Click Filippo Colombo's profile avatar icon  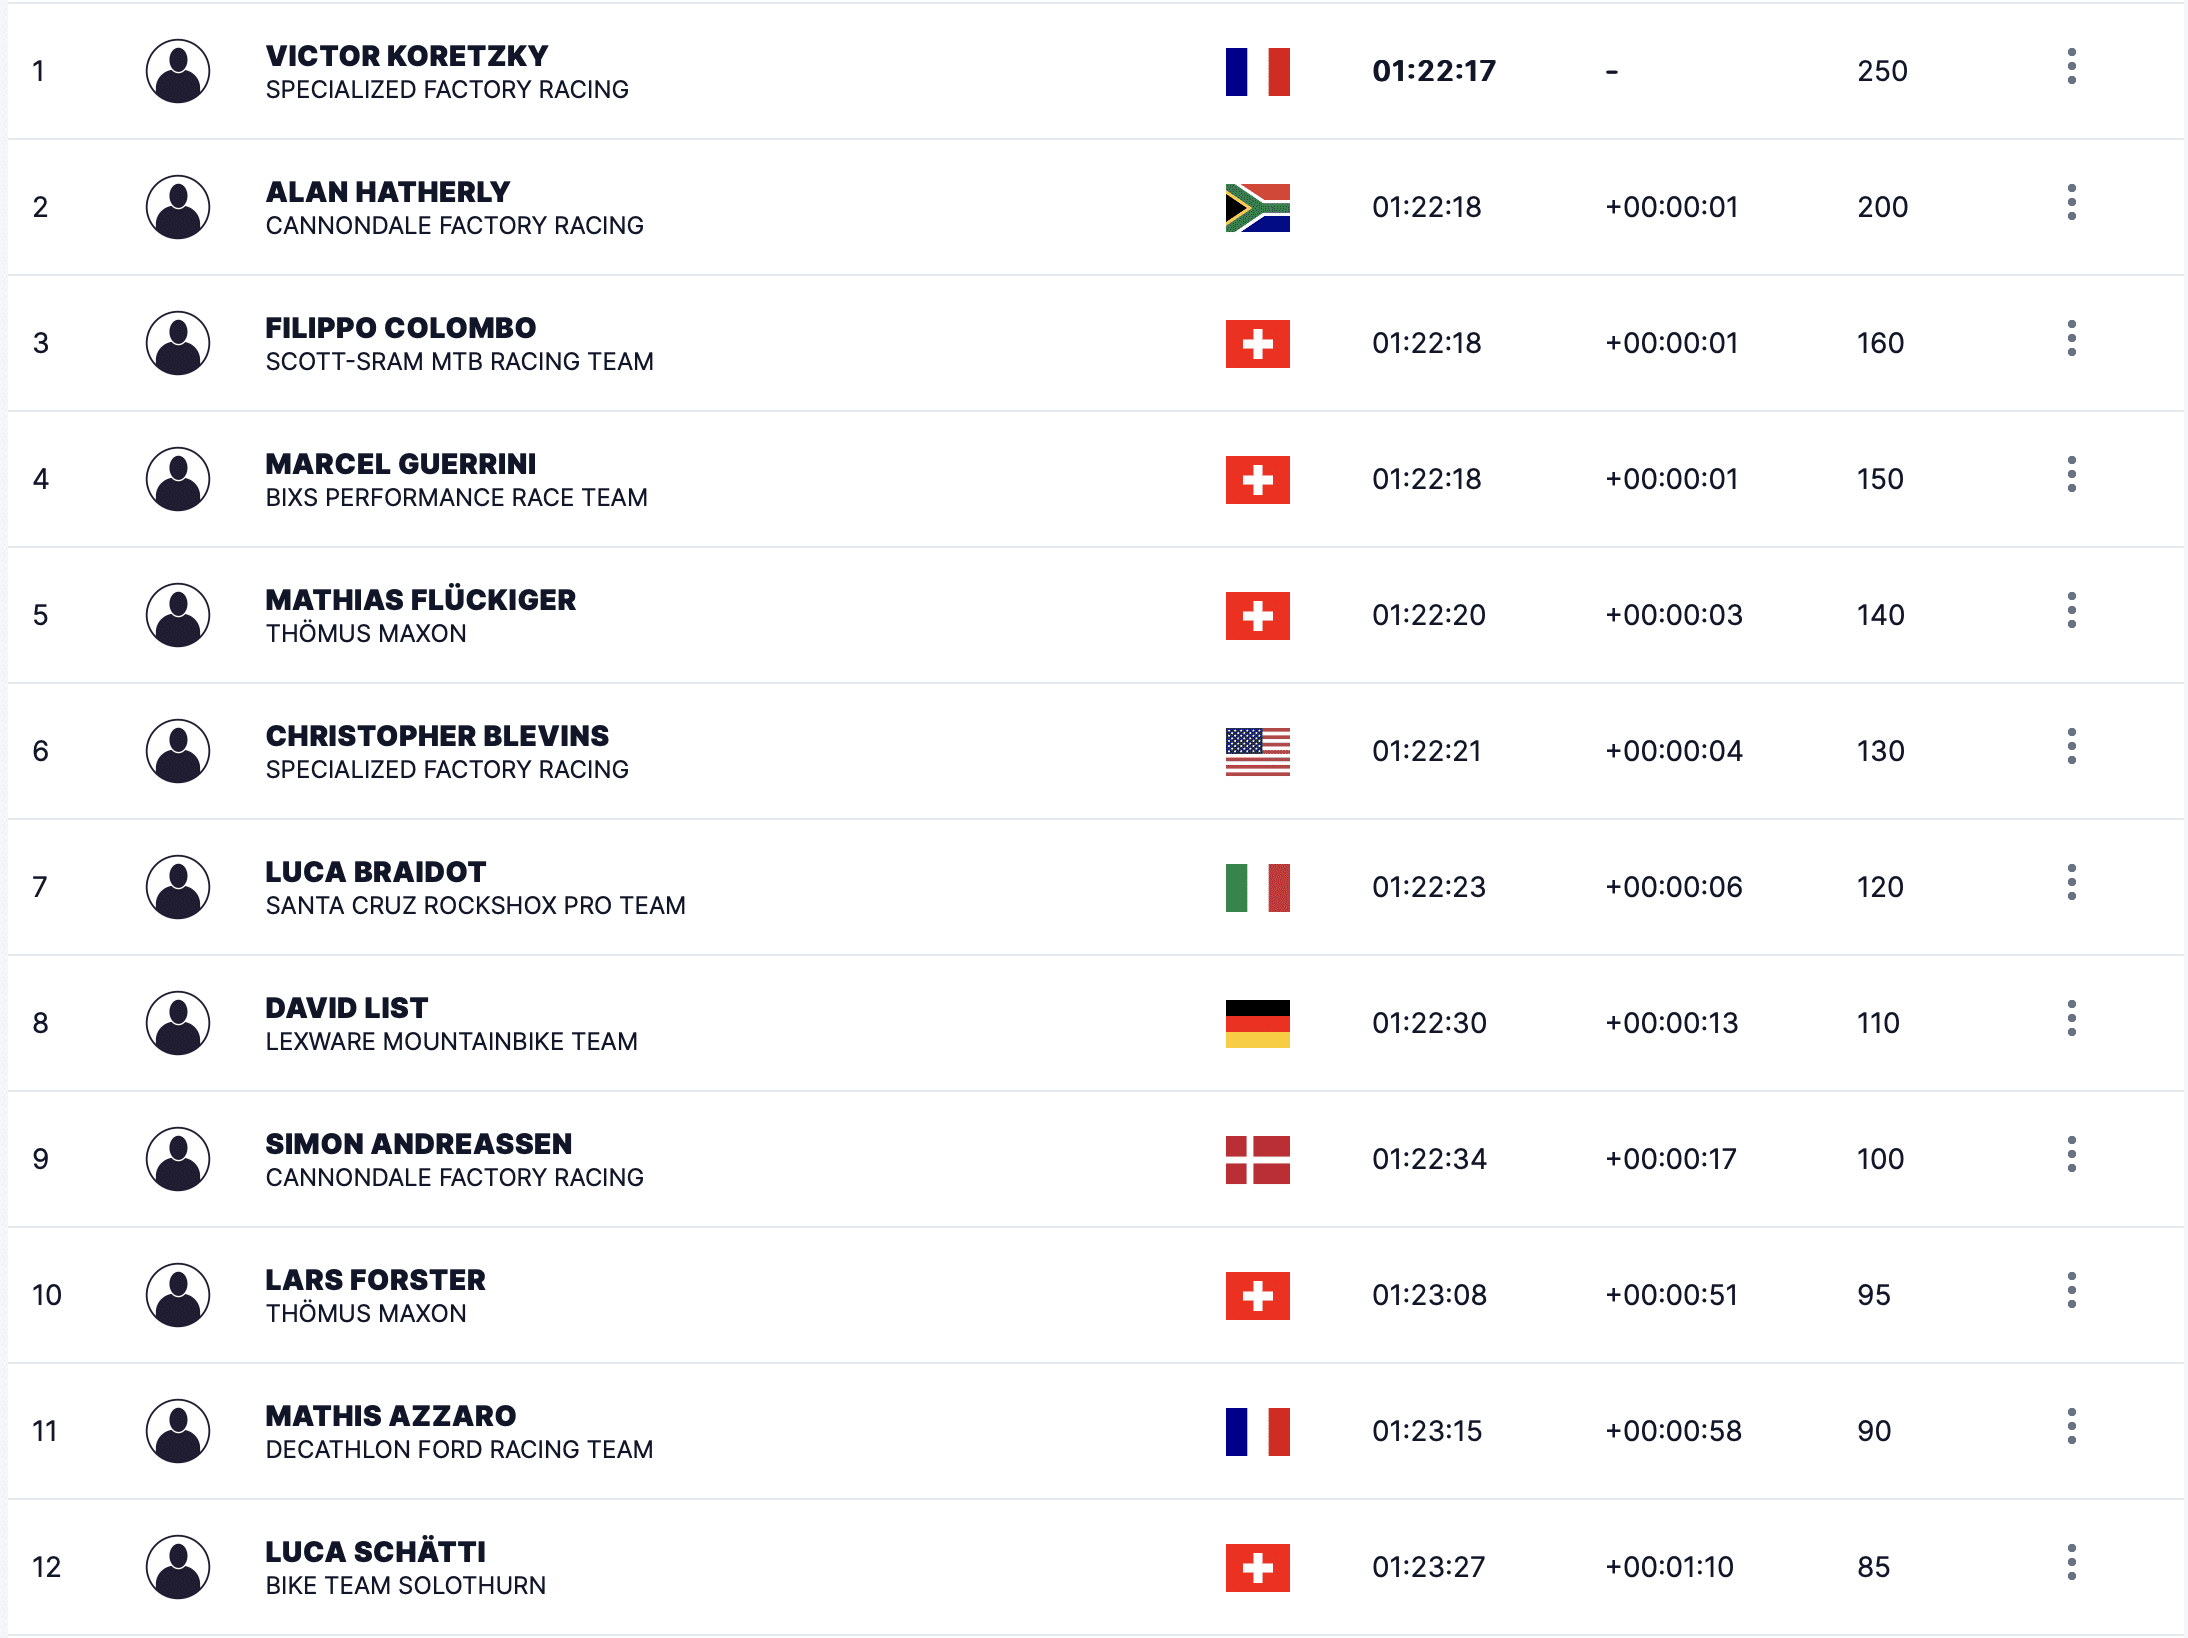pyautogui.click(x=178, y=343)
